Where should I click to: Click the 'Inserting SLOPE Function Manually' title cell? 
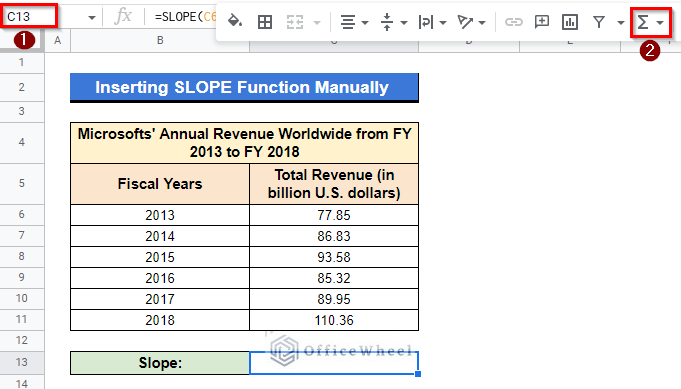(x=245, y=87)
